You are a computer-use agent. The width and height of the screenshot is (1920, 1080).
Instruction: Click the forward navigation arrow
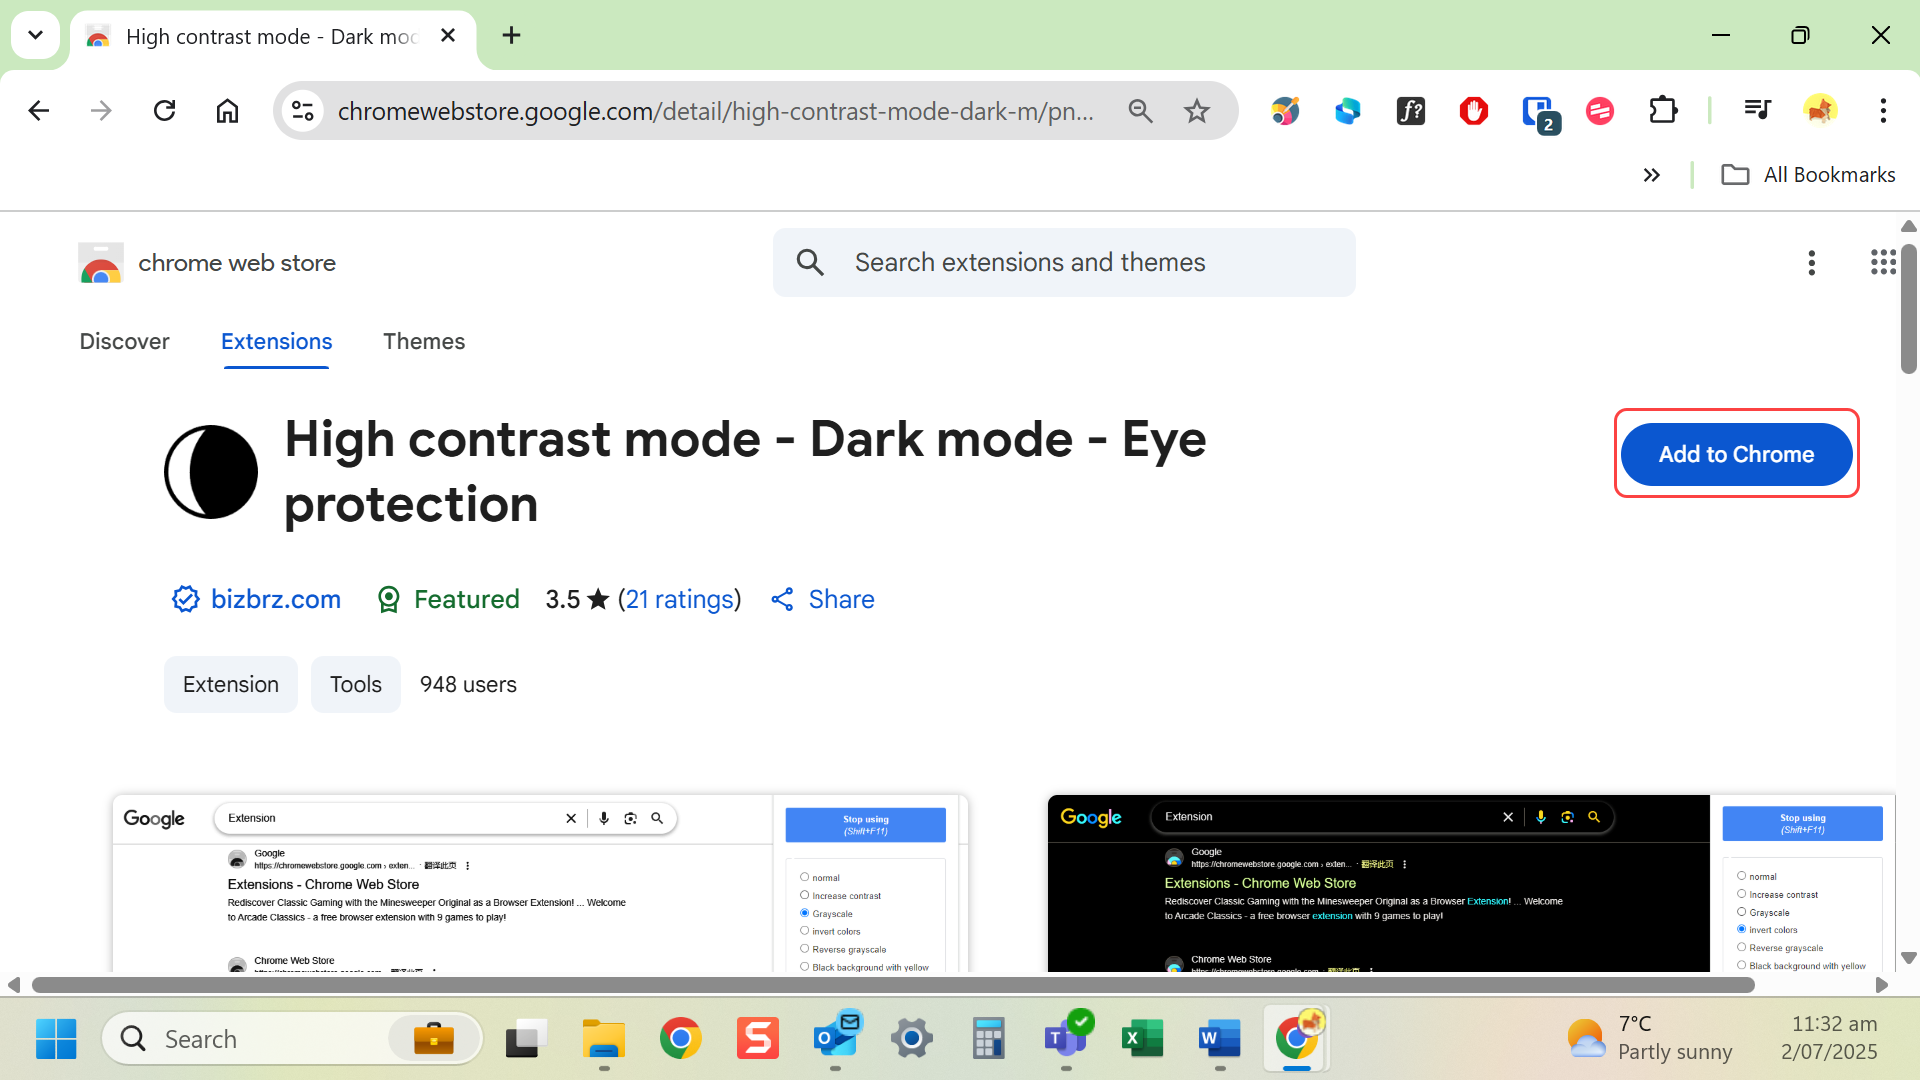101,111
